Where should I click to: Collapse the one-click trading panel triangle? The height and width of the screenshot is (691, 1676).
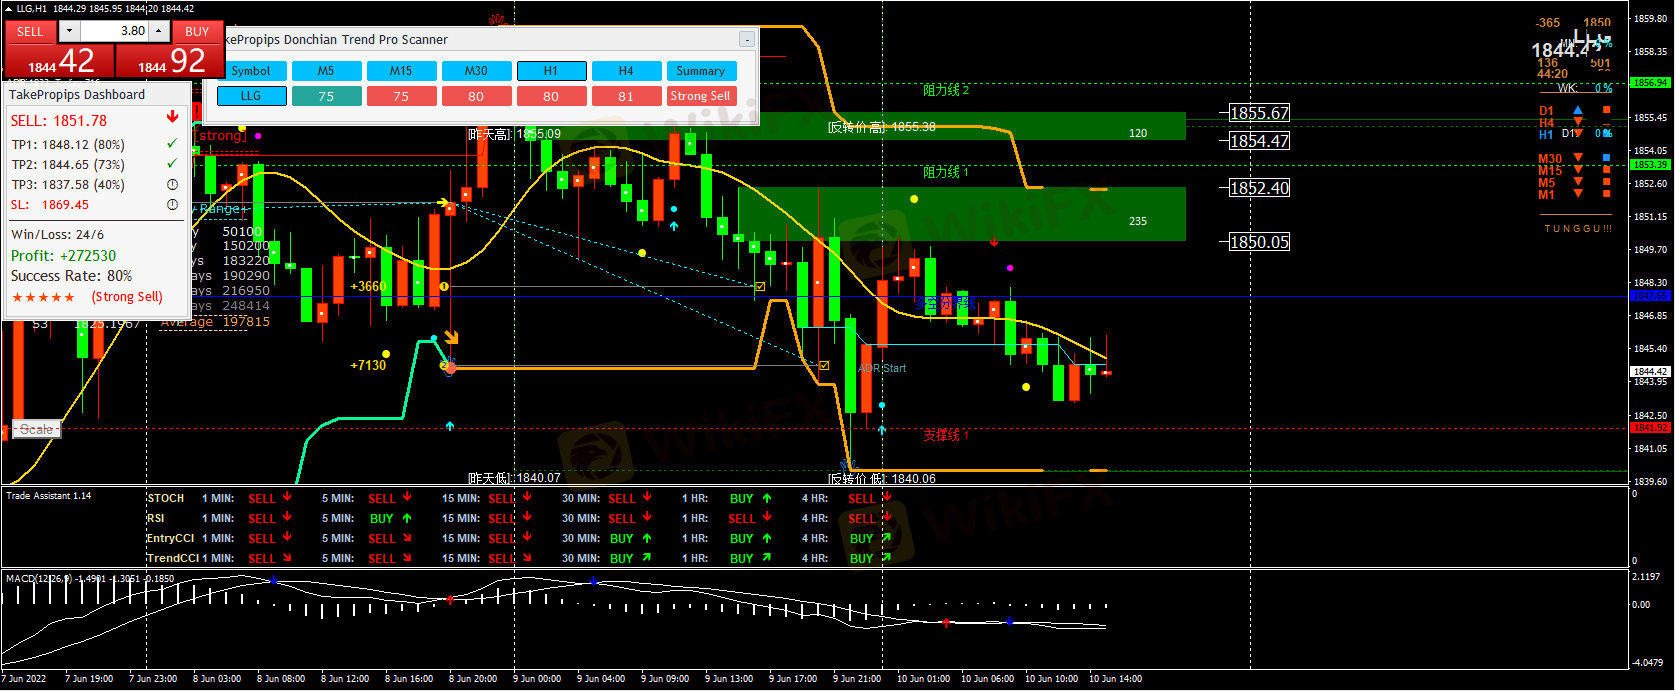coord(9,9)
